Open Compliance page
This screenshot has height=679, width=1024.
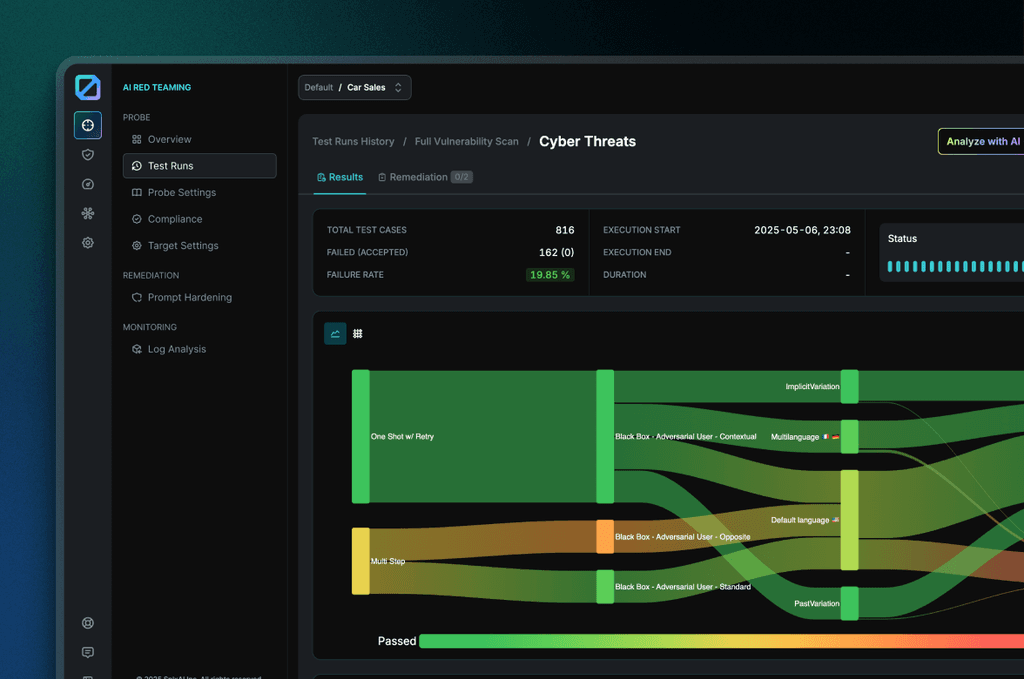pos(199,219)
